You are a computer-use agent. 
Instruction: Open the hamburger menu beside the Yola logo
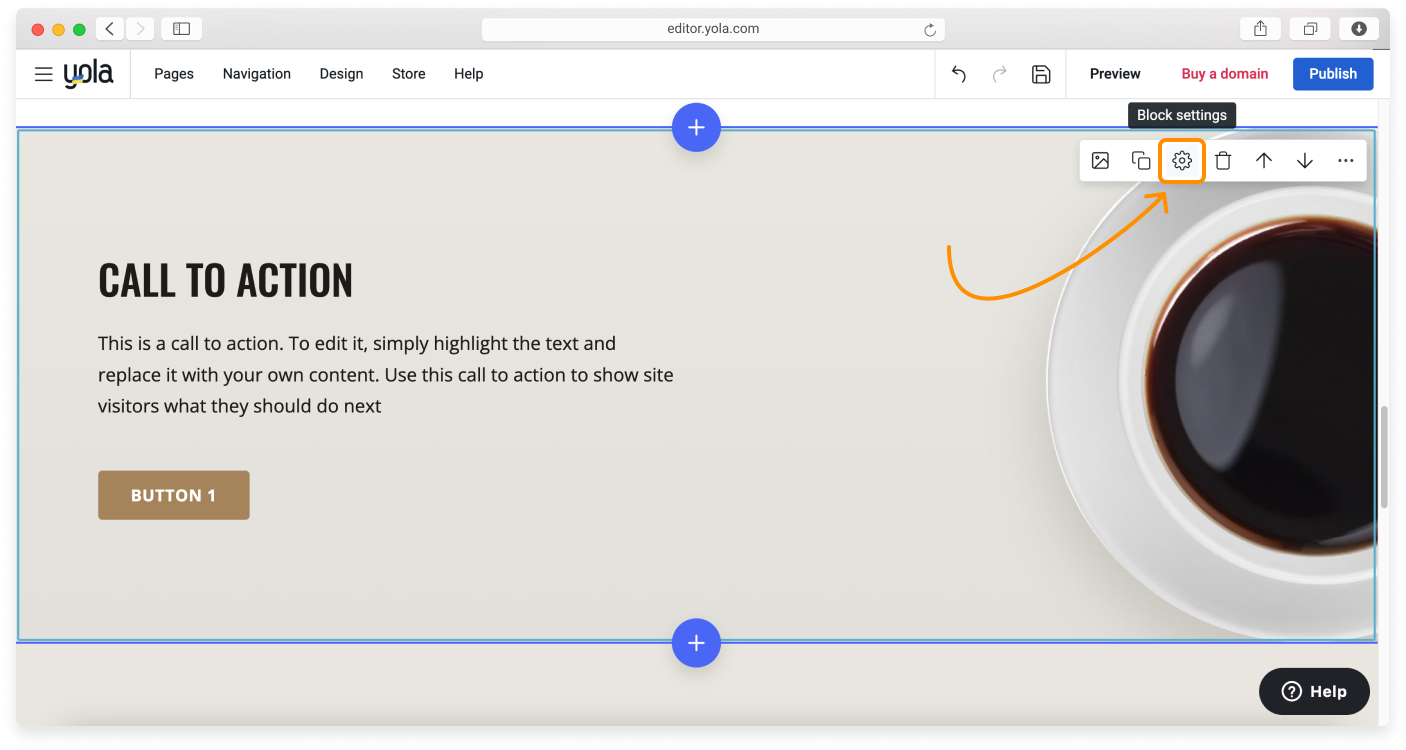43,74
